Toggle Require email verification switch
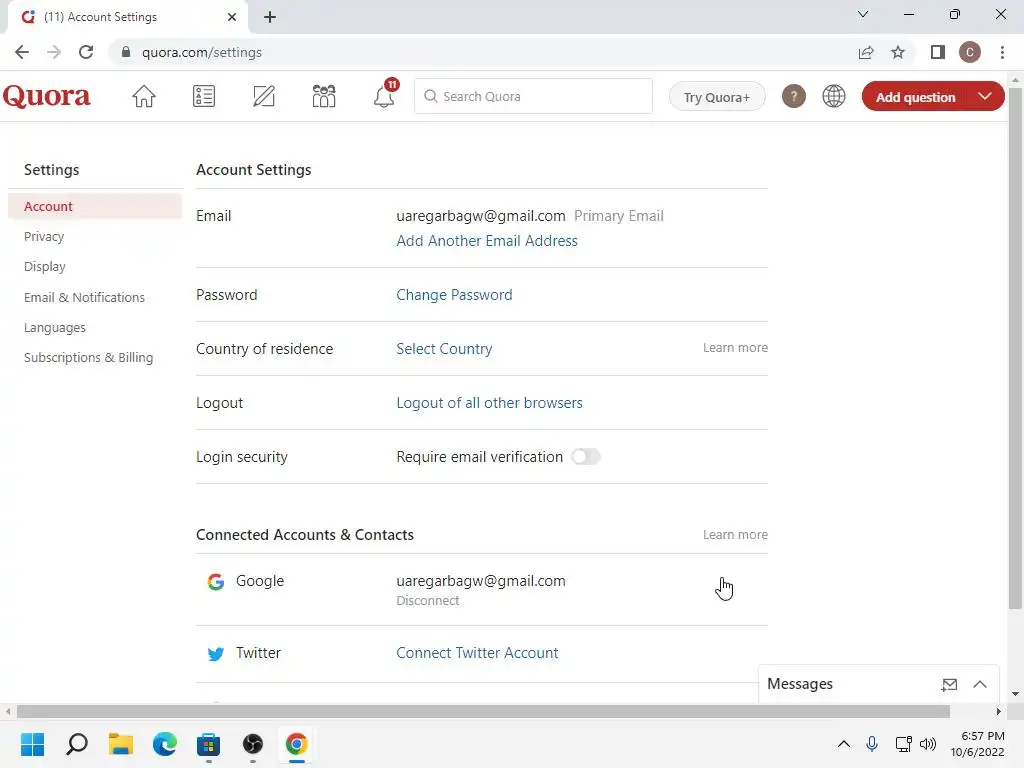The height and width of the screenshot is (768, 1024). [586, 457]
